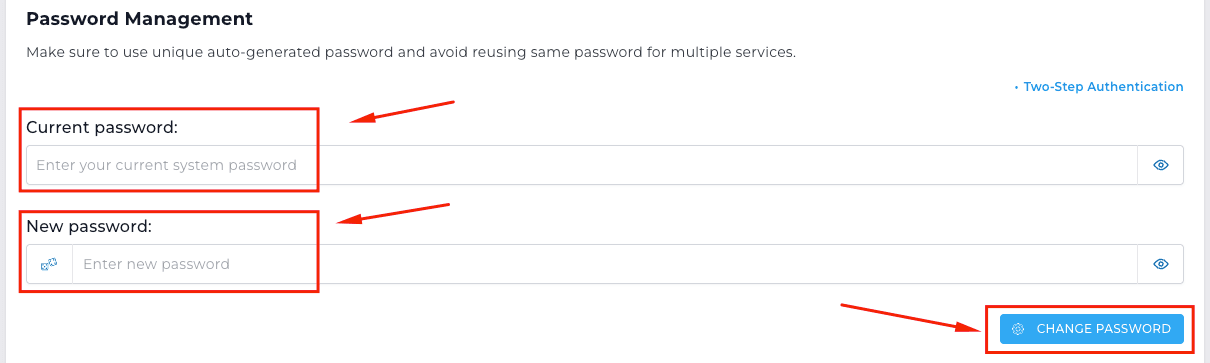Reveal new password using its eye icon

1161,264
